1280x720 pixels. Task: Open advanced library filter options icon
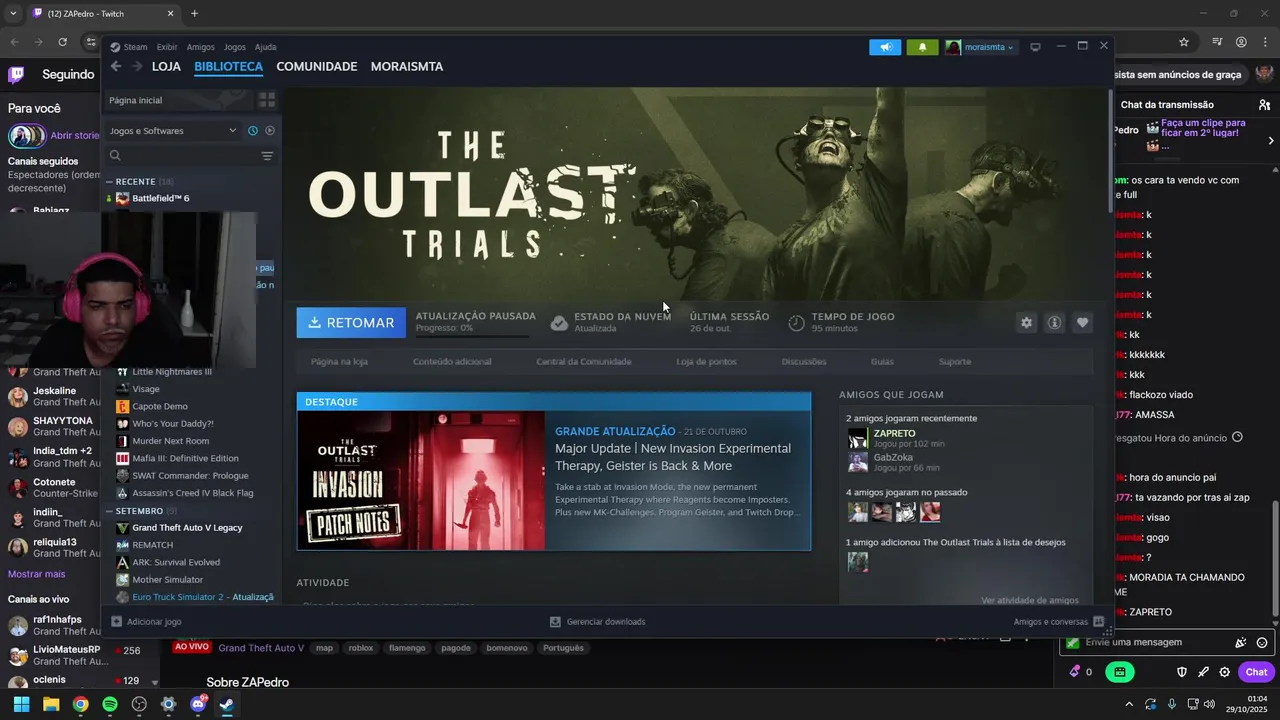[x=267, y=156]
